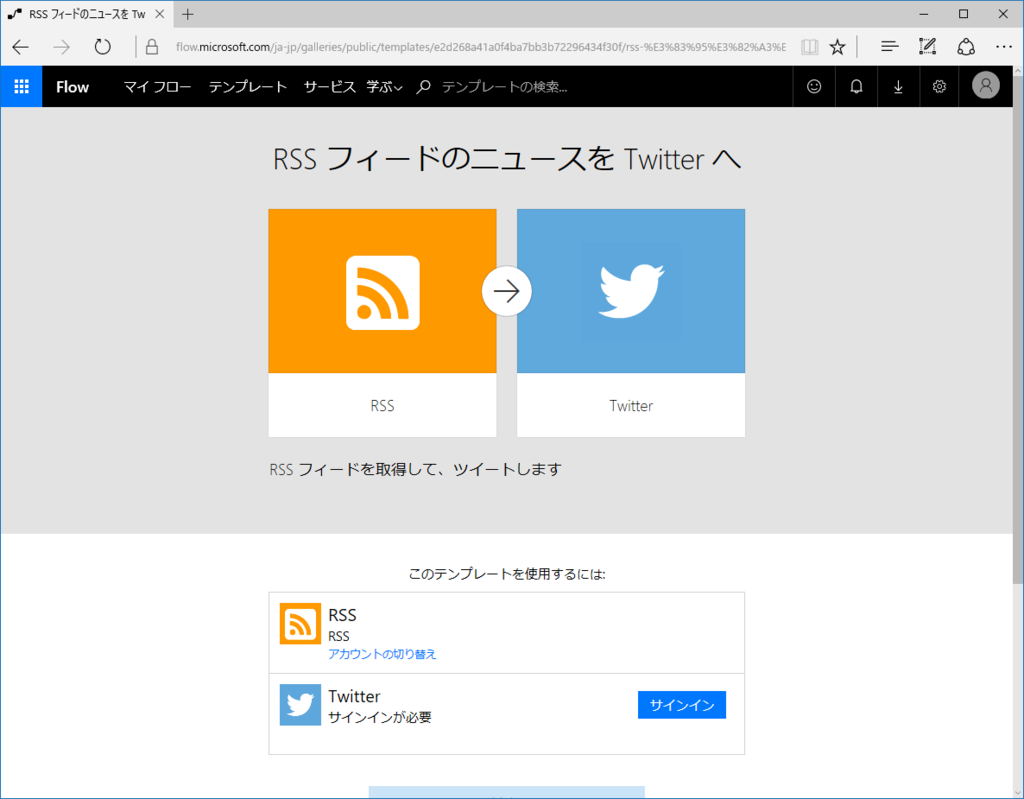Screen dimensions: 1024x799
Task: Switch to the テンプレート section
Action: [x=248, y=87]
